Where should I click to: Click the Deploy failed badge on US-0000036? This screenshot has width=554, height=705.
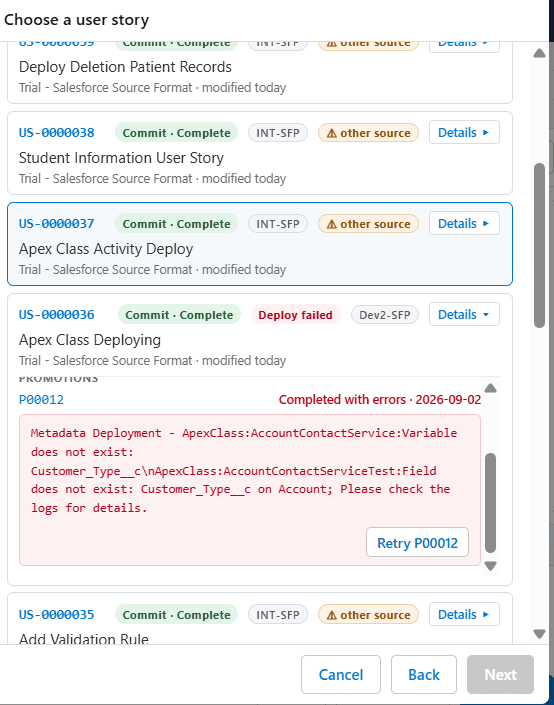(x=295, y=315)
